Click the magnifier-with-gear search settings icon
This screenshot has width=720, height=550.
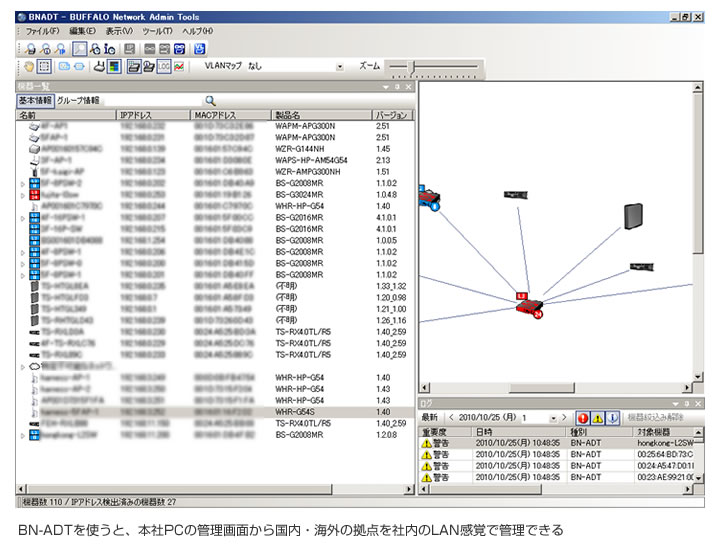coord(96,49)
